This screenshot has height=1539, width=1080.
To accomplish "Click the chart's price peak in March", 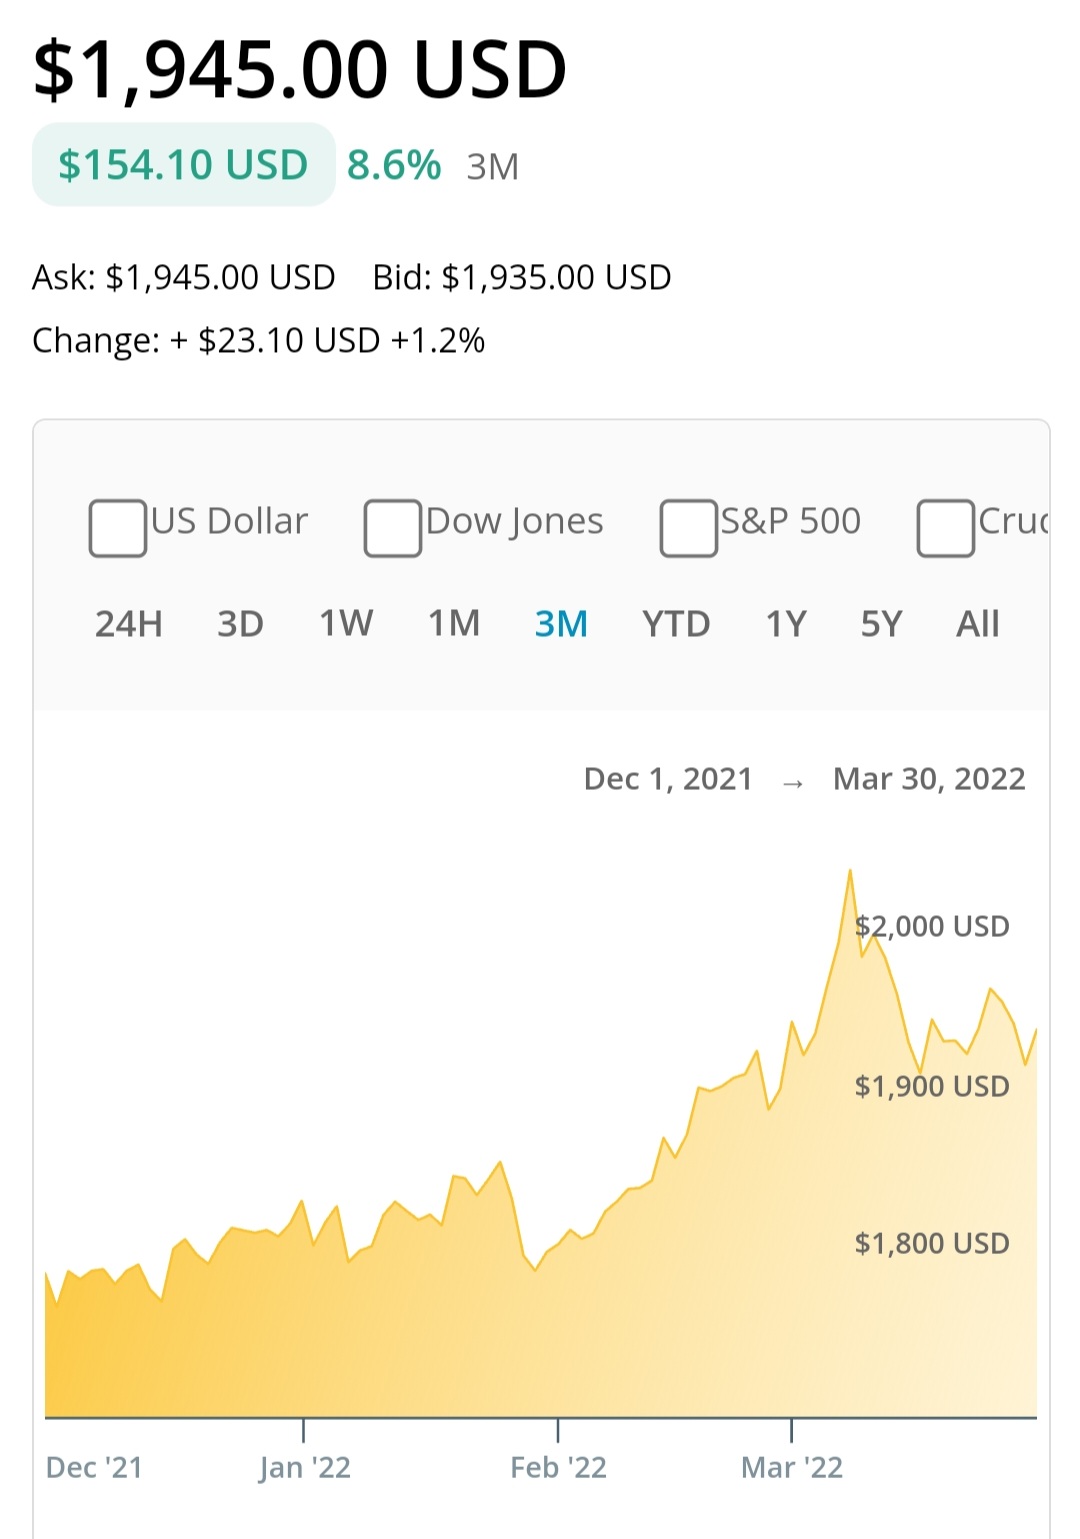I will [x=850, y=871].
